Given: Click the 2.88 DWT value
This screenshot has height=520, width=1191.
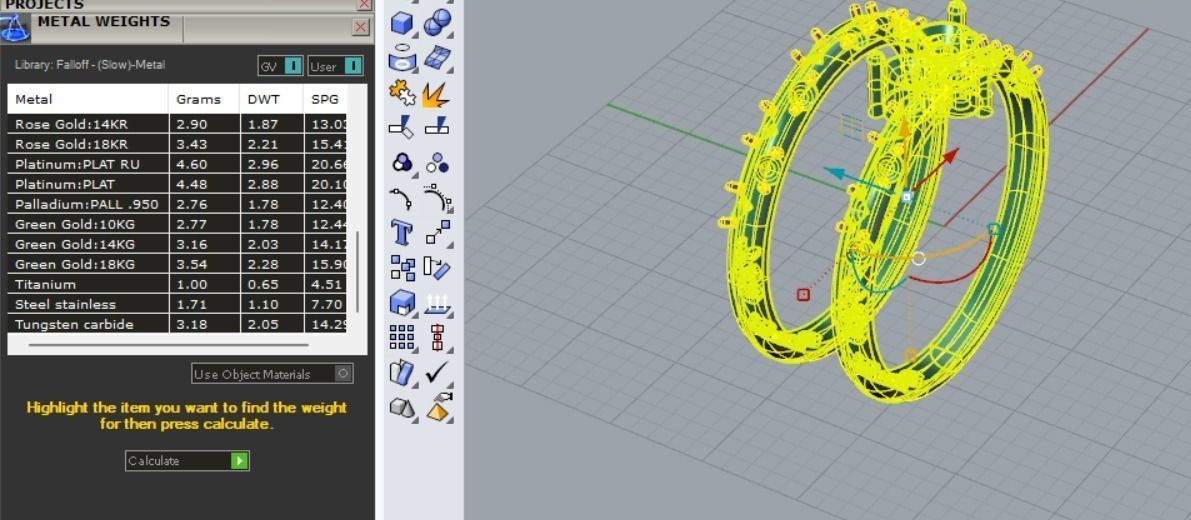Looking at the screenshot, I should pos(263,184).
